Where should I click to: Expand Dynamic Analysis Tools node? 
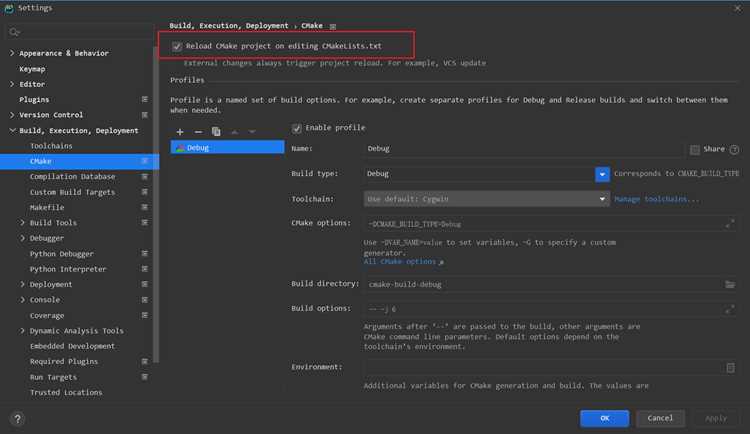click(22, 331)
